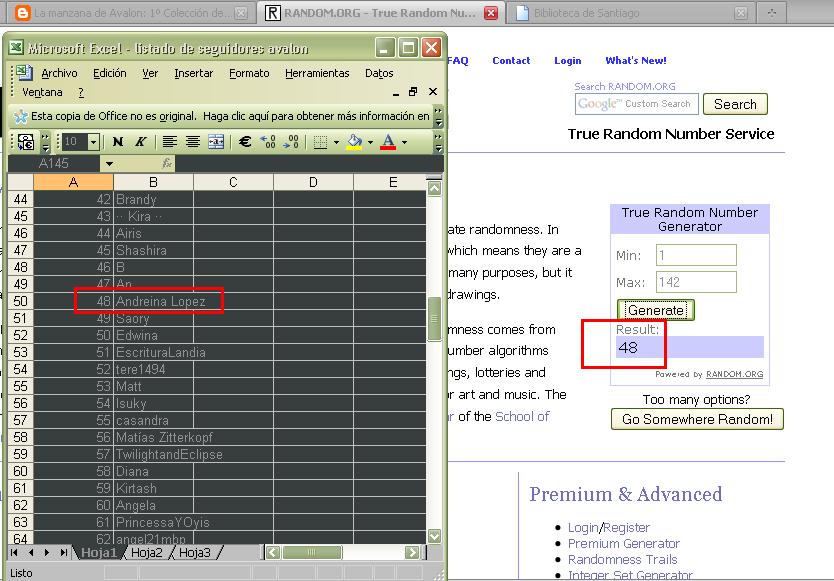Apply left text alignment
The width and height of the screenshot is (834, 581).
point(170,142)
